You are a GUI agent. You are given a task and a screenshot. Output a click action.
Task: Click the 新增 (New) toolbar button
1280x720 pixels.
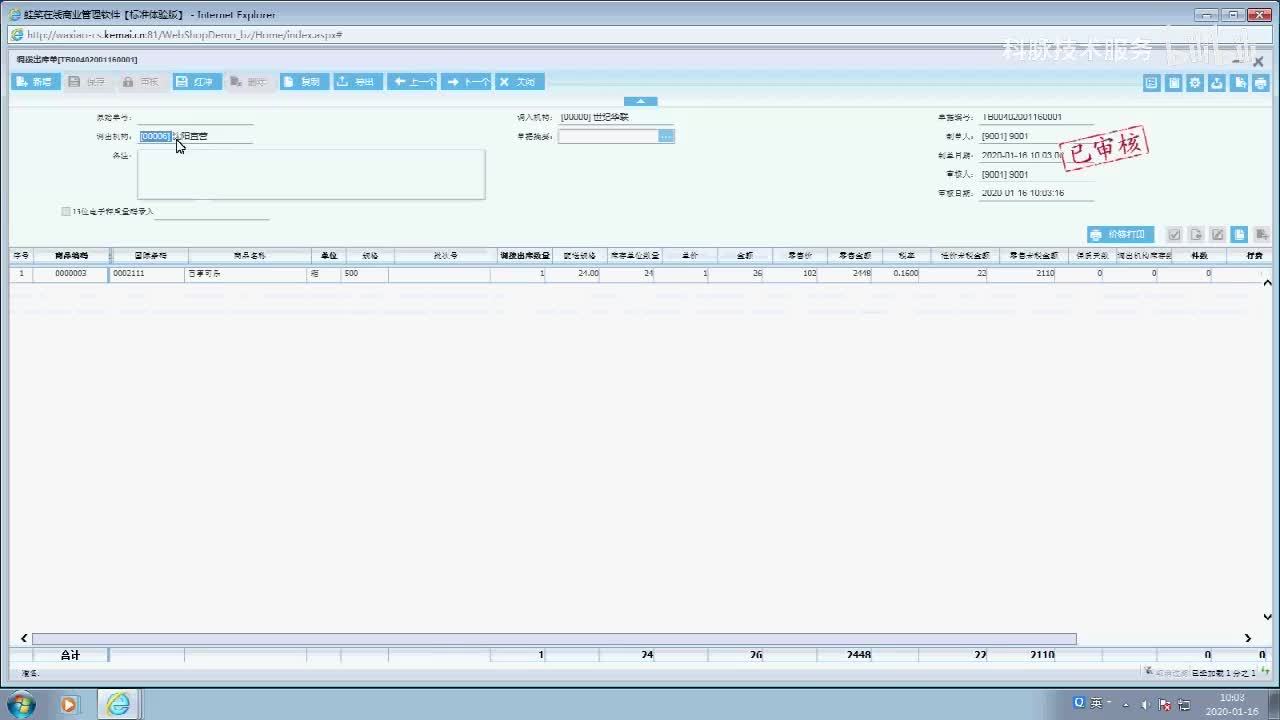35,82
